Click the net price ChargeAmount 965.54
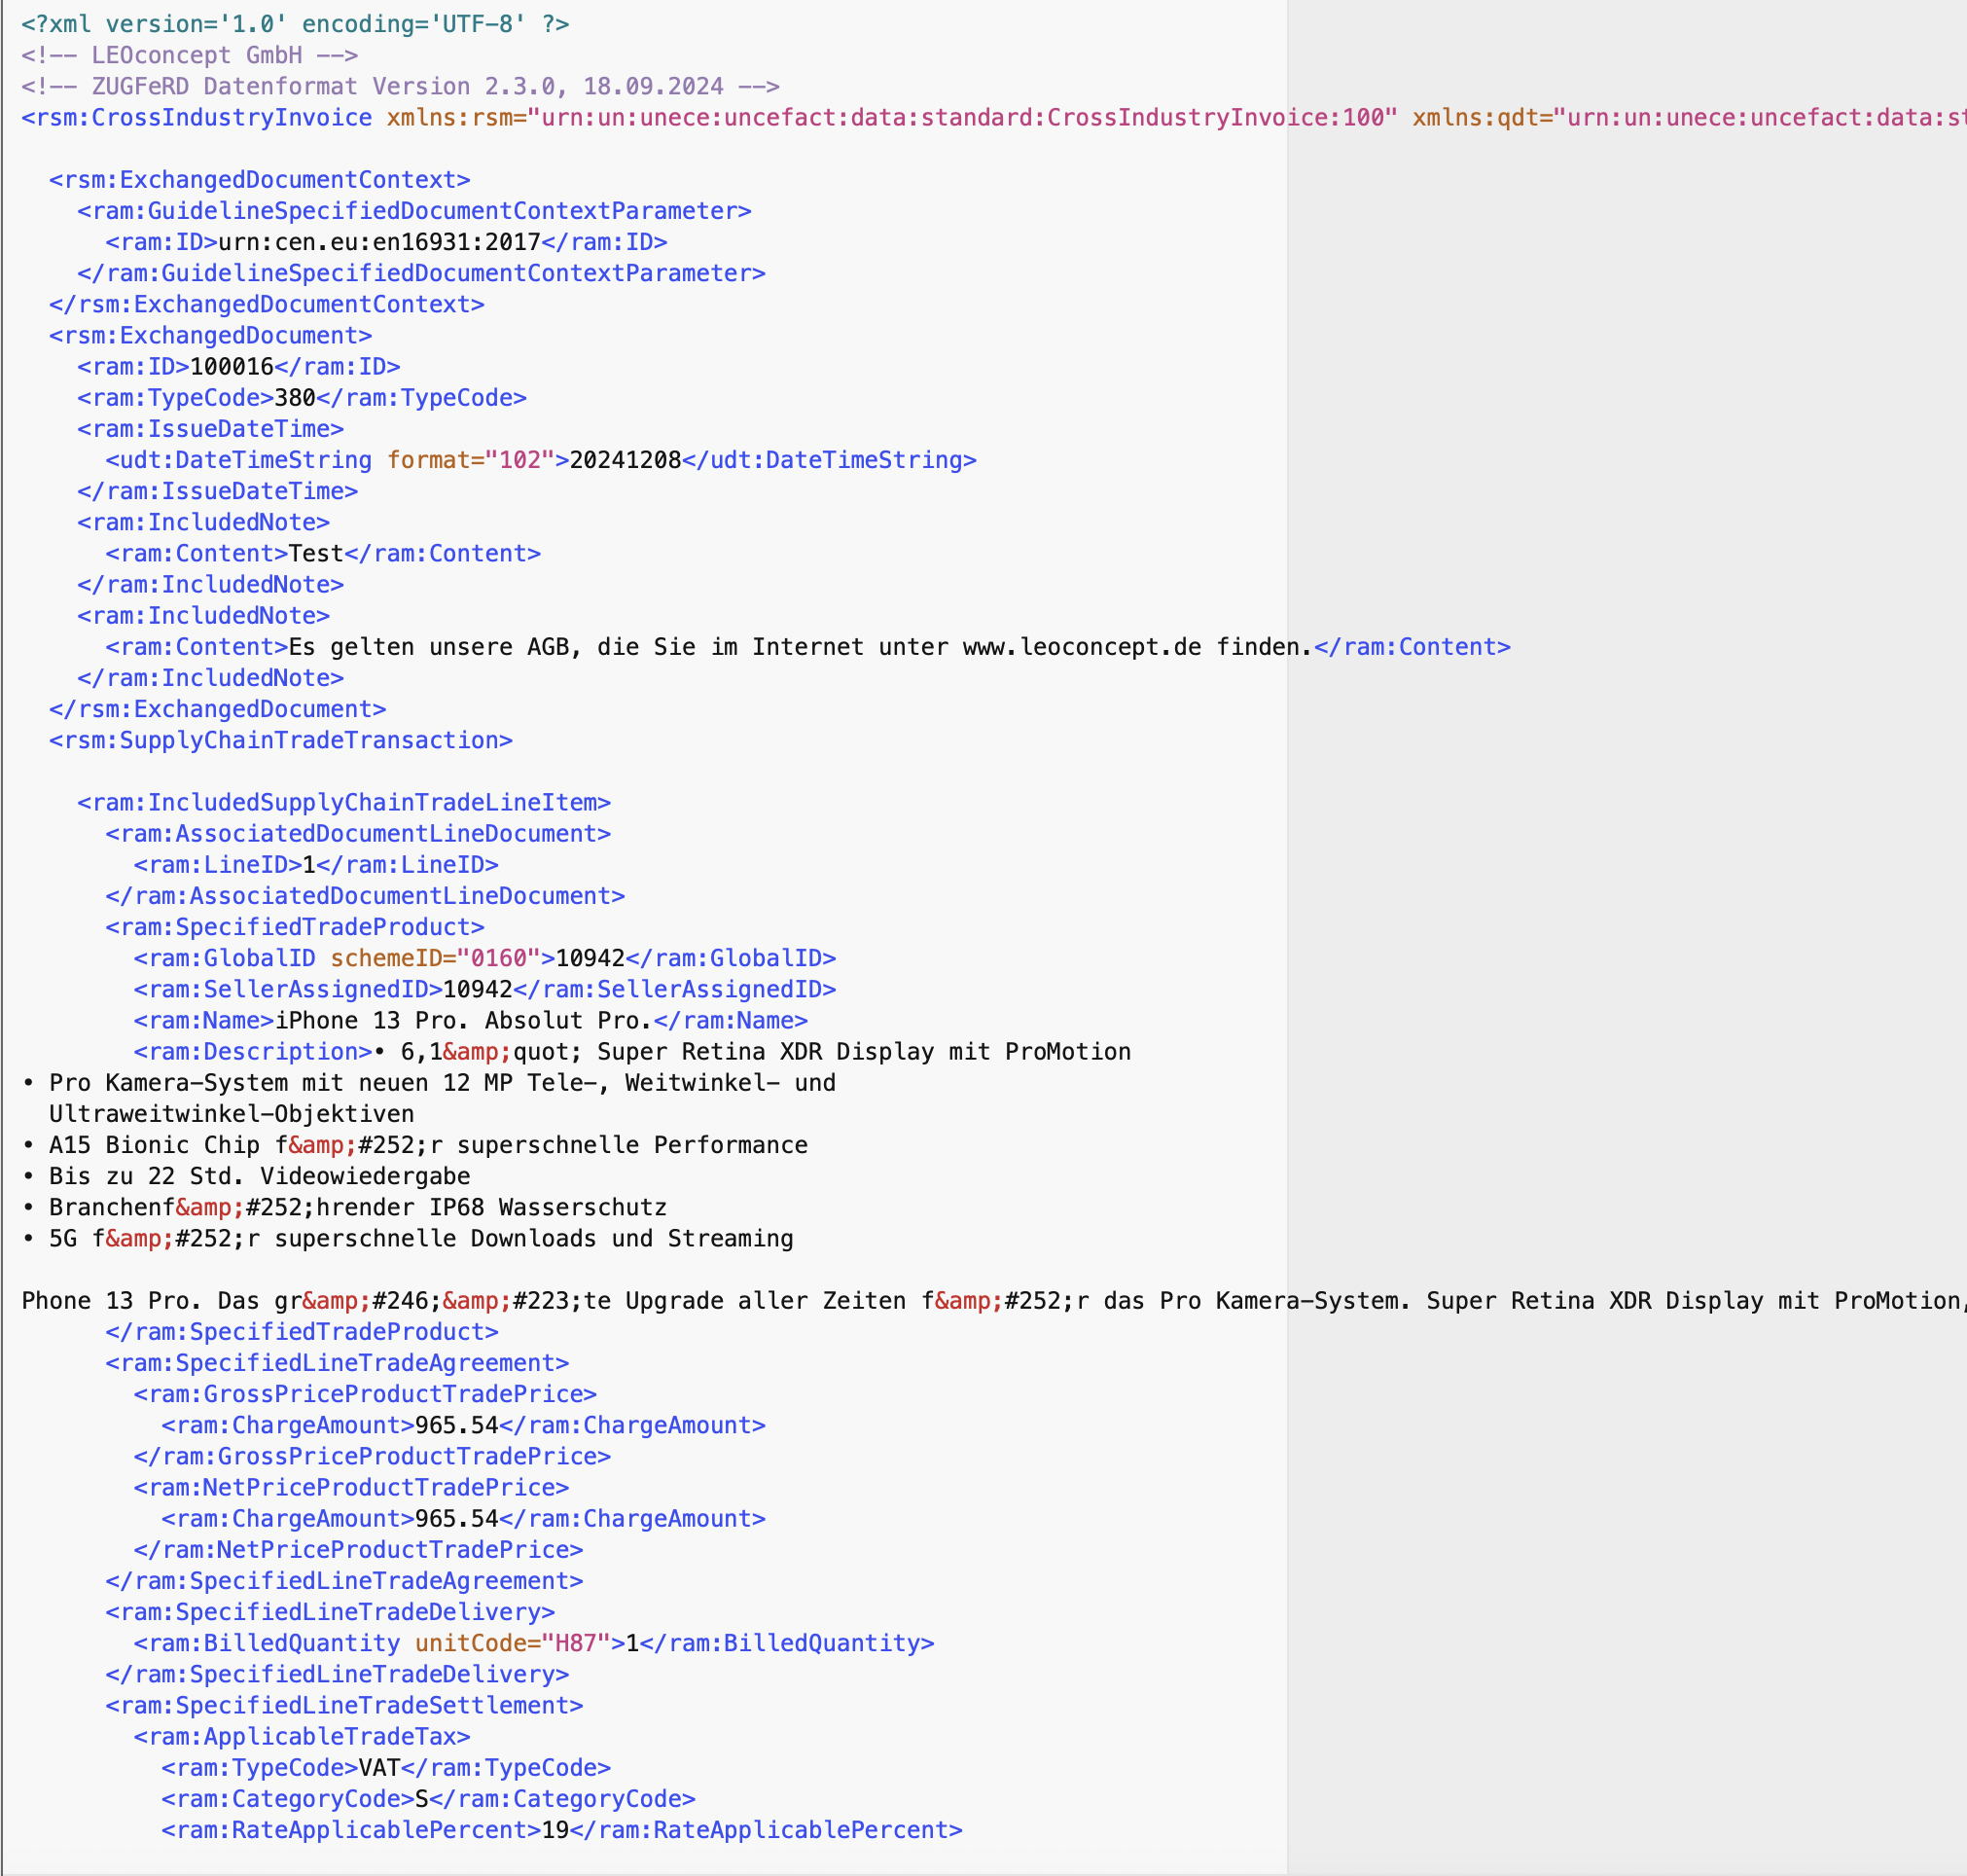The height and width of the screenshot is (1876, 1967). point(457,1519)
